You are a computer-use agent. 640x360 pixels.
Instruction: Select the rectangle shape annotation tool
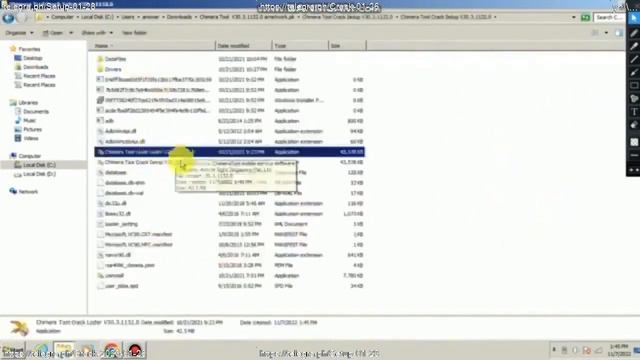pos(634,85)
